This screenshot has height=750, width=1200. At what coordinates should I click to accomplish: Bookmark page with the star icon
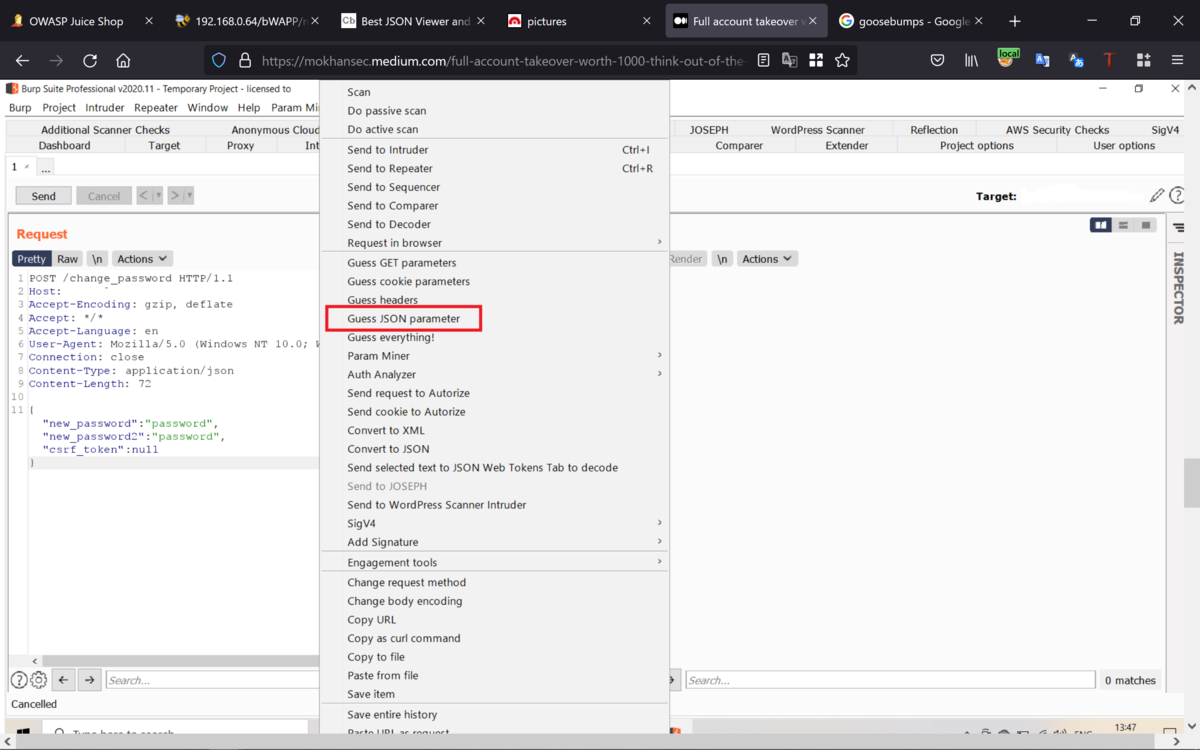click(842, 61)
